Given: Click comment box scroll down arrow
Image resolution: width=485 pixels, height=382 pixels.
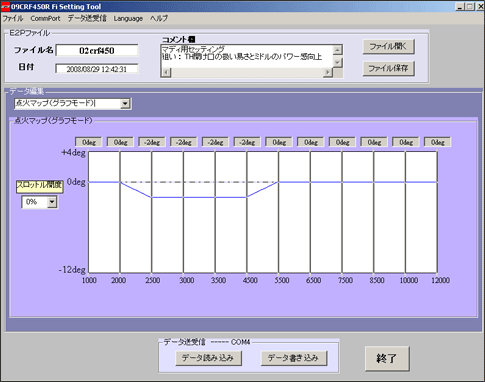Looking at the screenshot, I should (x=338, y=62).
